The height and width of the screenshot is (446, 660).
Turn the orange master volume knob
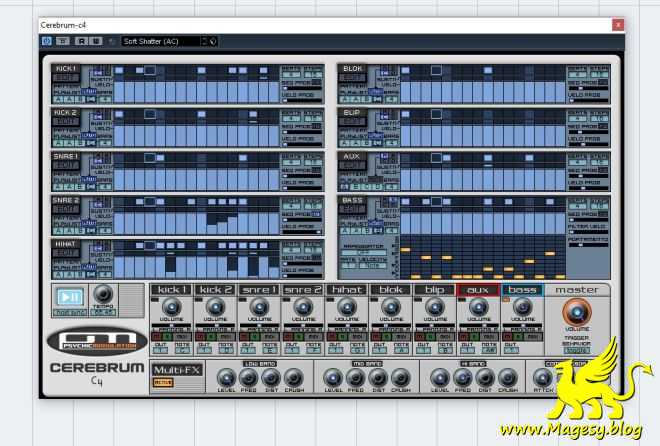577,312
